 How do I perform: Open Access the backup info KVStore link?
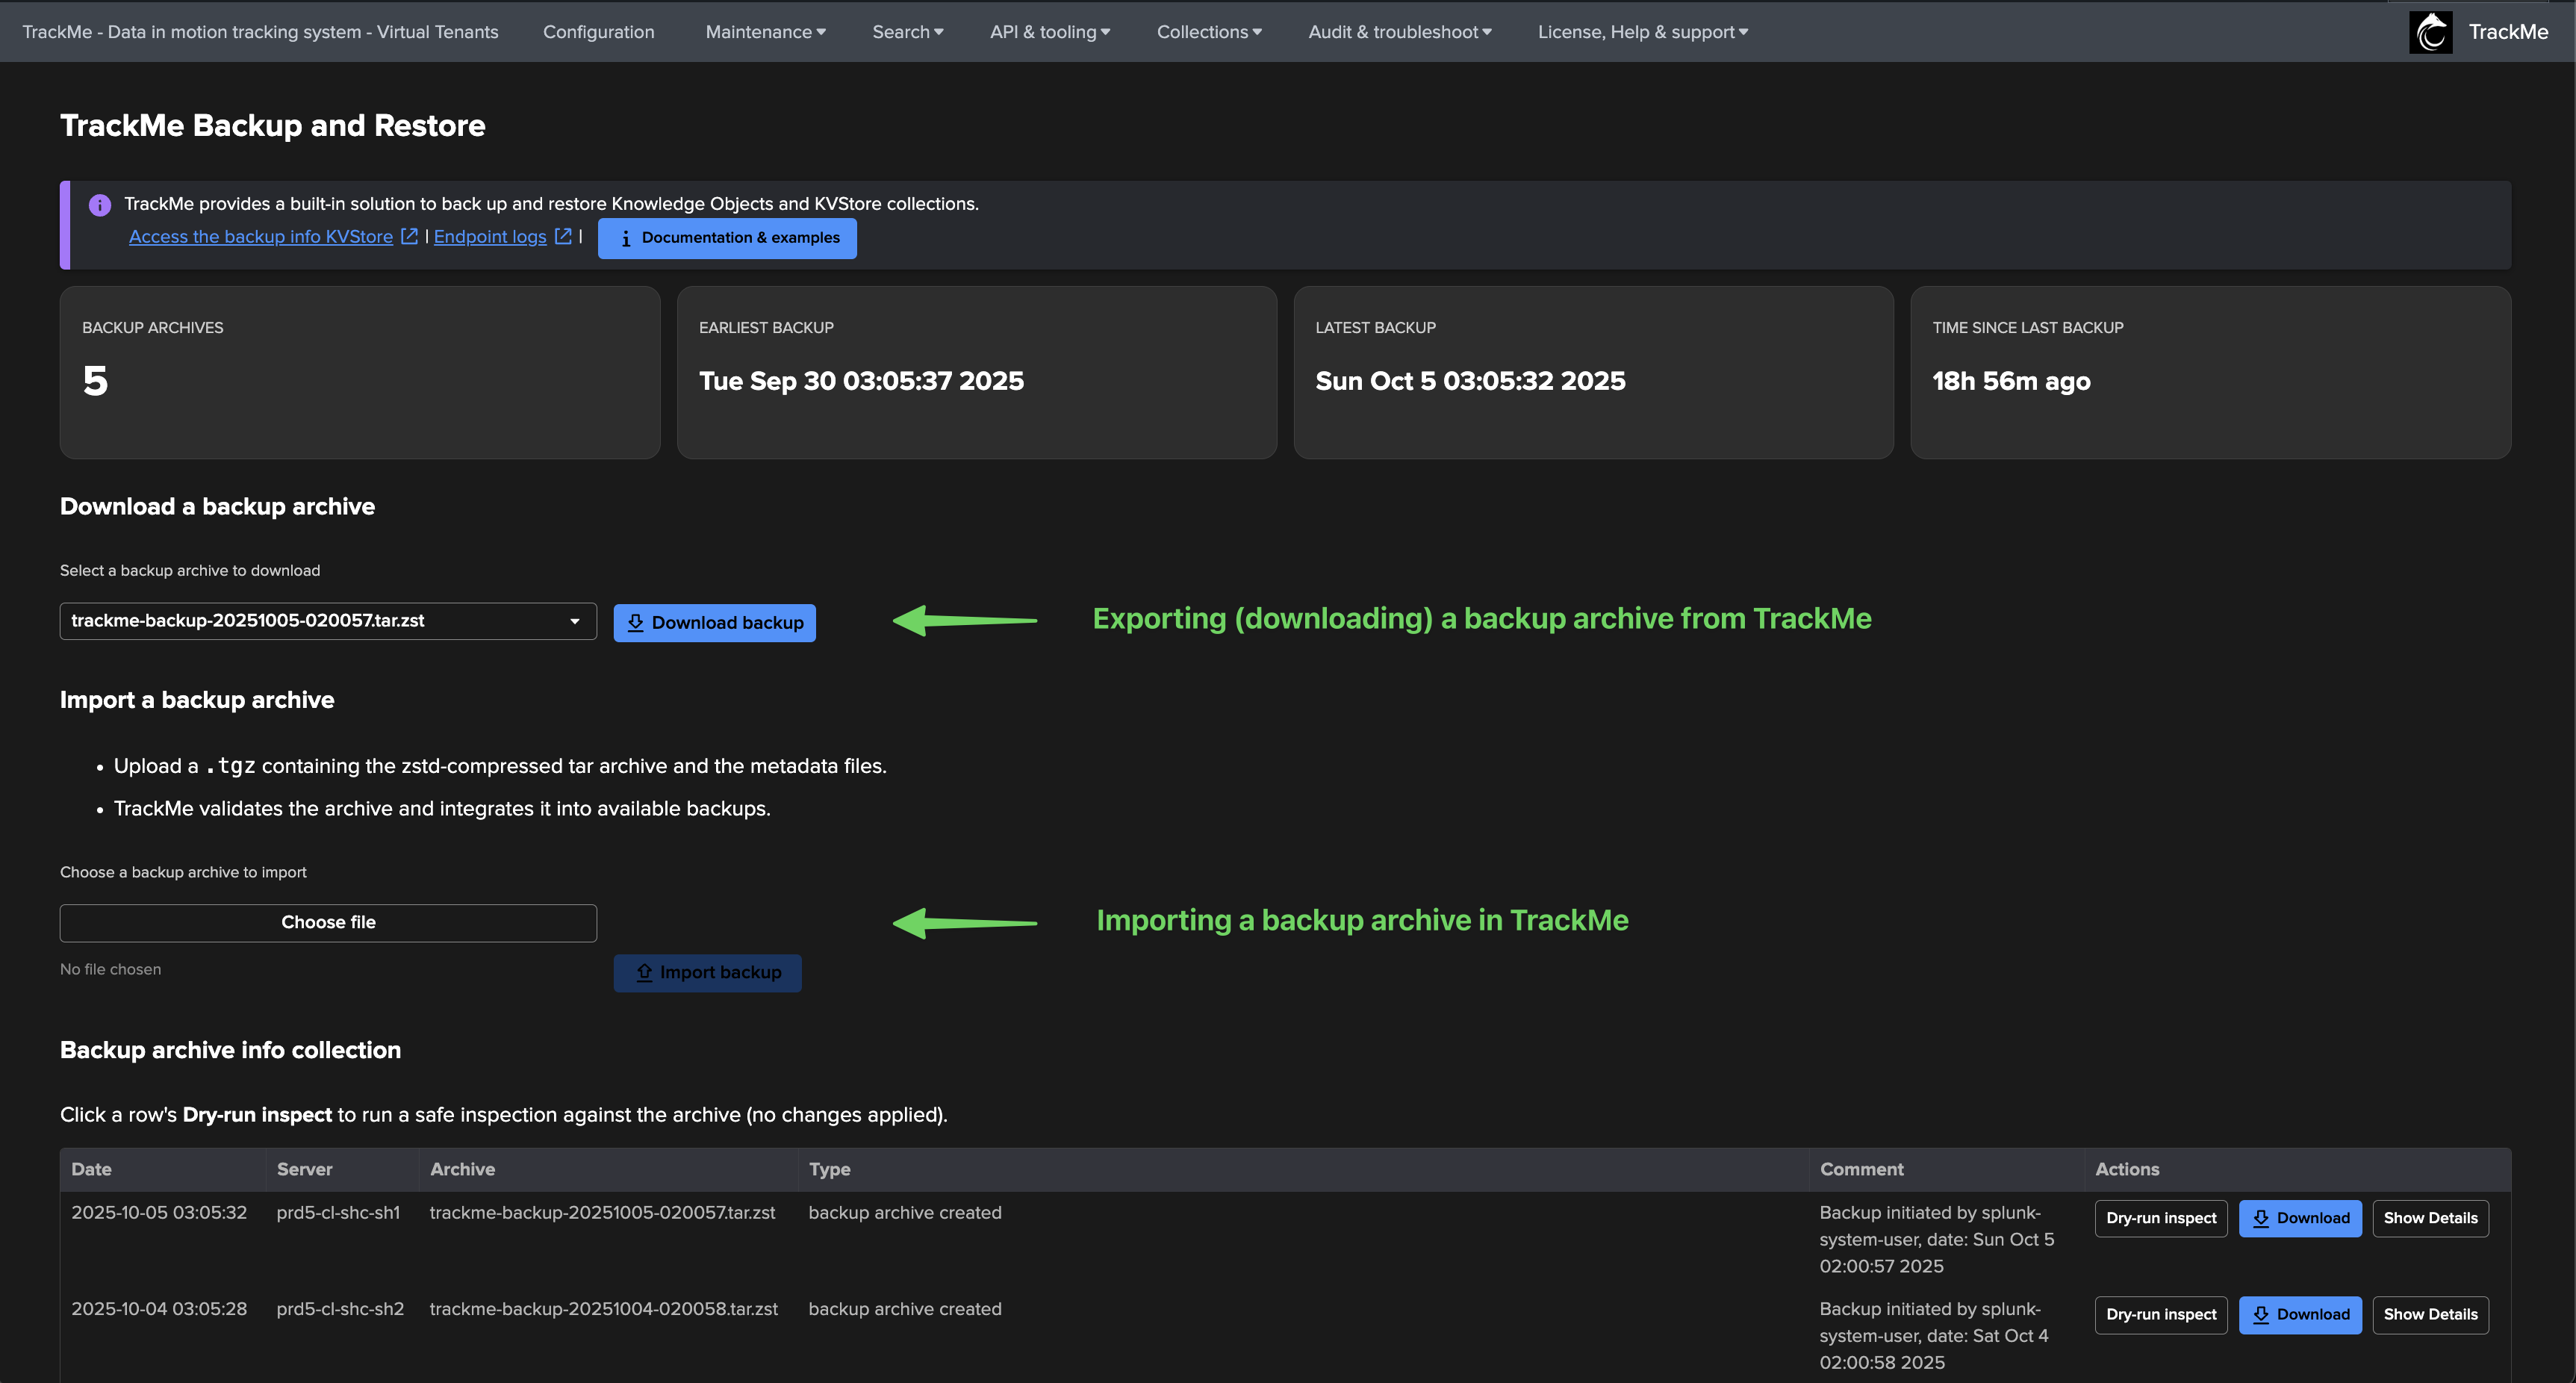click(x=261, y=236)
